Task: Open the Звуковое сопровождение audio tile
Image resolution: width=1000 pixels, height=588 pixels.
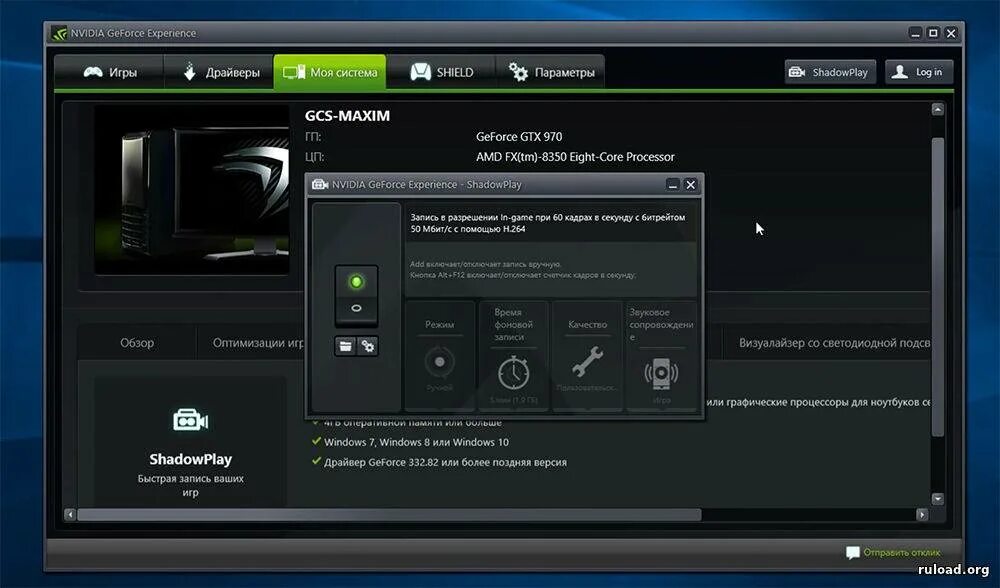Action: click(x=661, y=355)
